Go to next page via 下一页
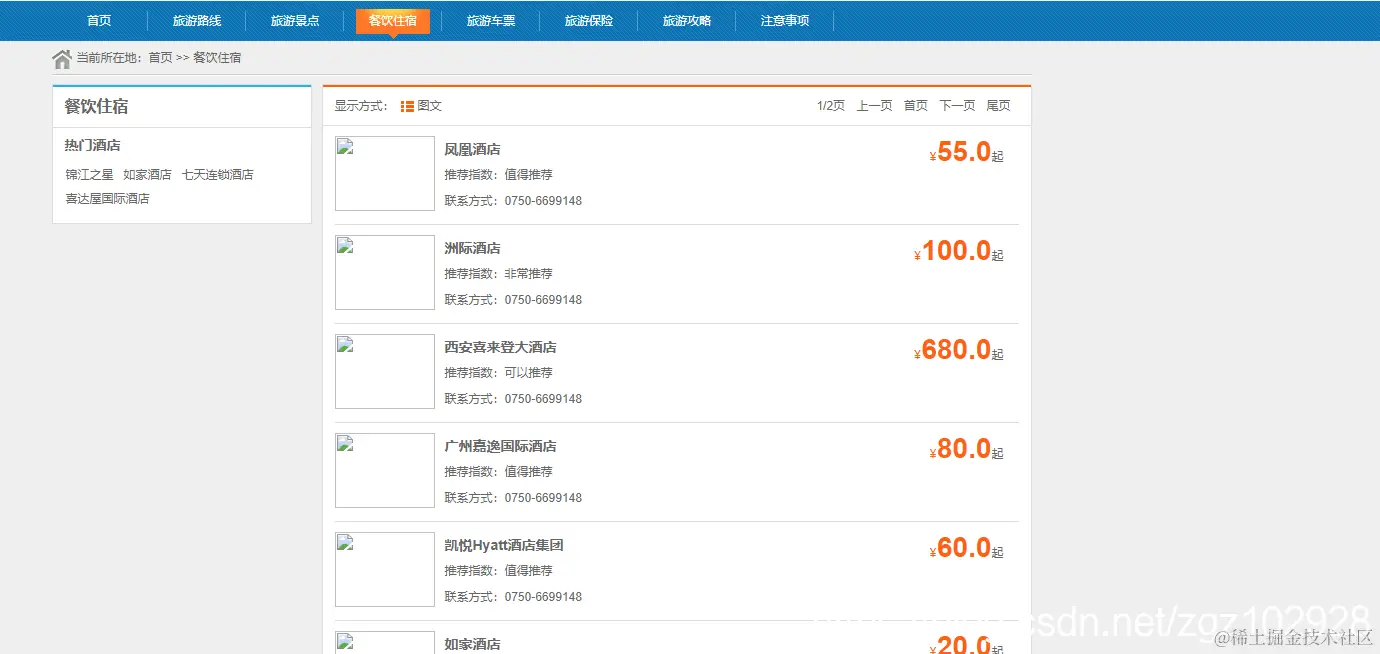The height and width of the screenshot is (654, 1380). click(957, 106)
